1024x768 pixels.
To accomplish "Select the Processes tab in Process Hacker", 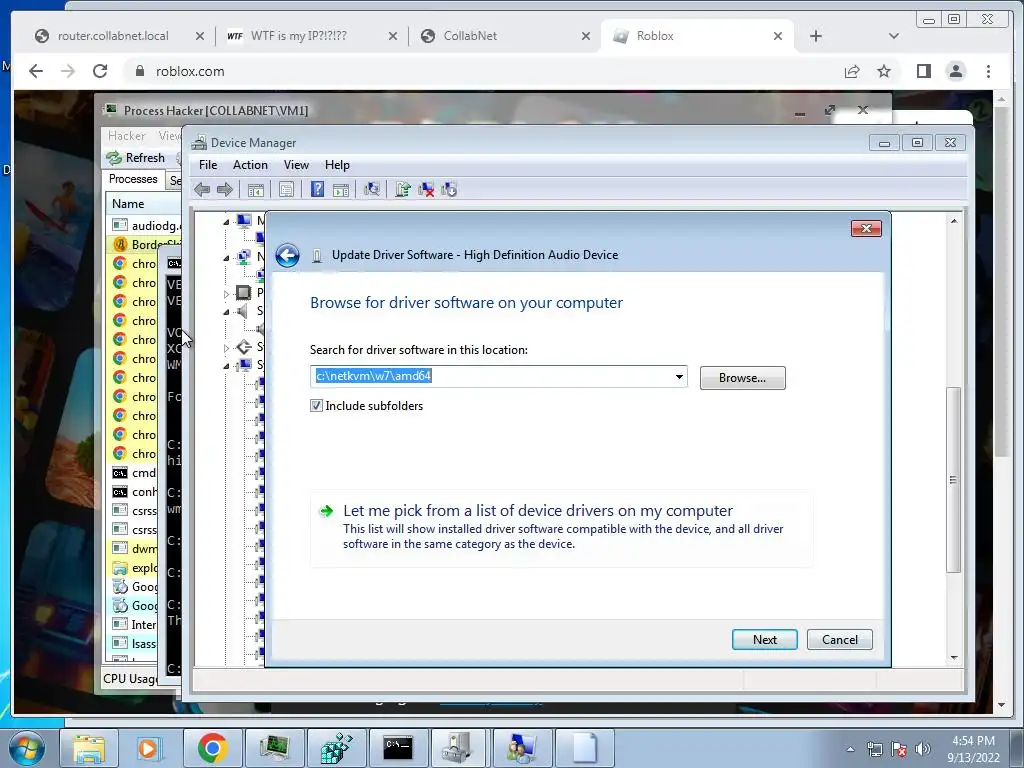I will tap(133, 179).
